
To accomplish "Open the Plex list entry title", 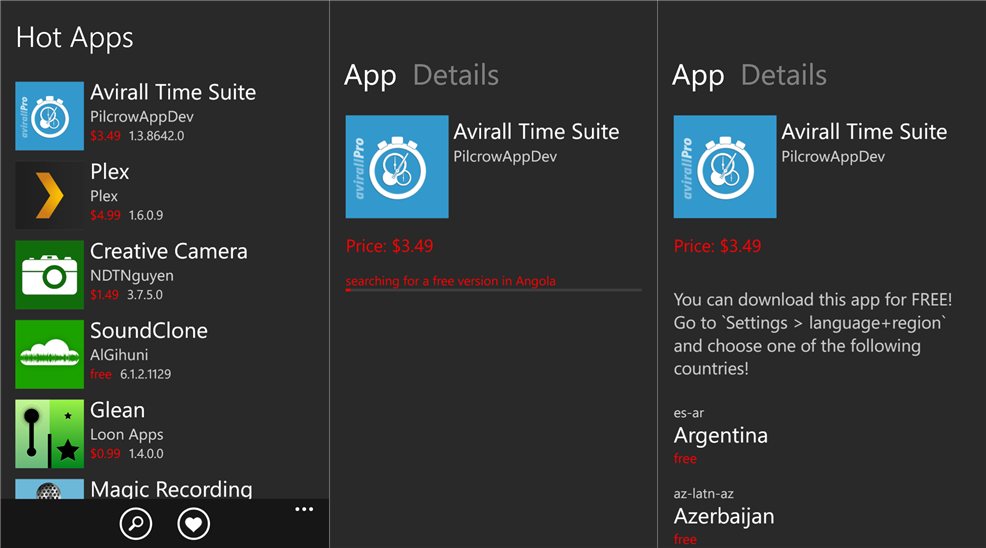I will 109,172.
